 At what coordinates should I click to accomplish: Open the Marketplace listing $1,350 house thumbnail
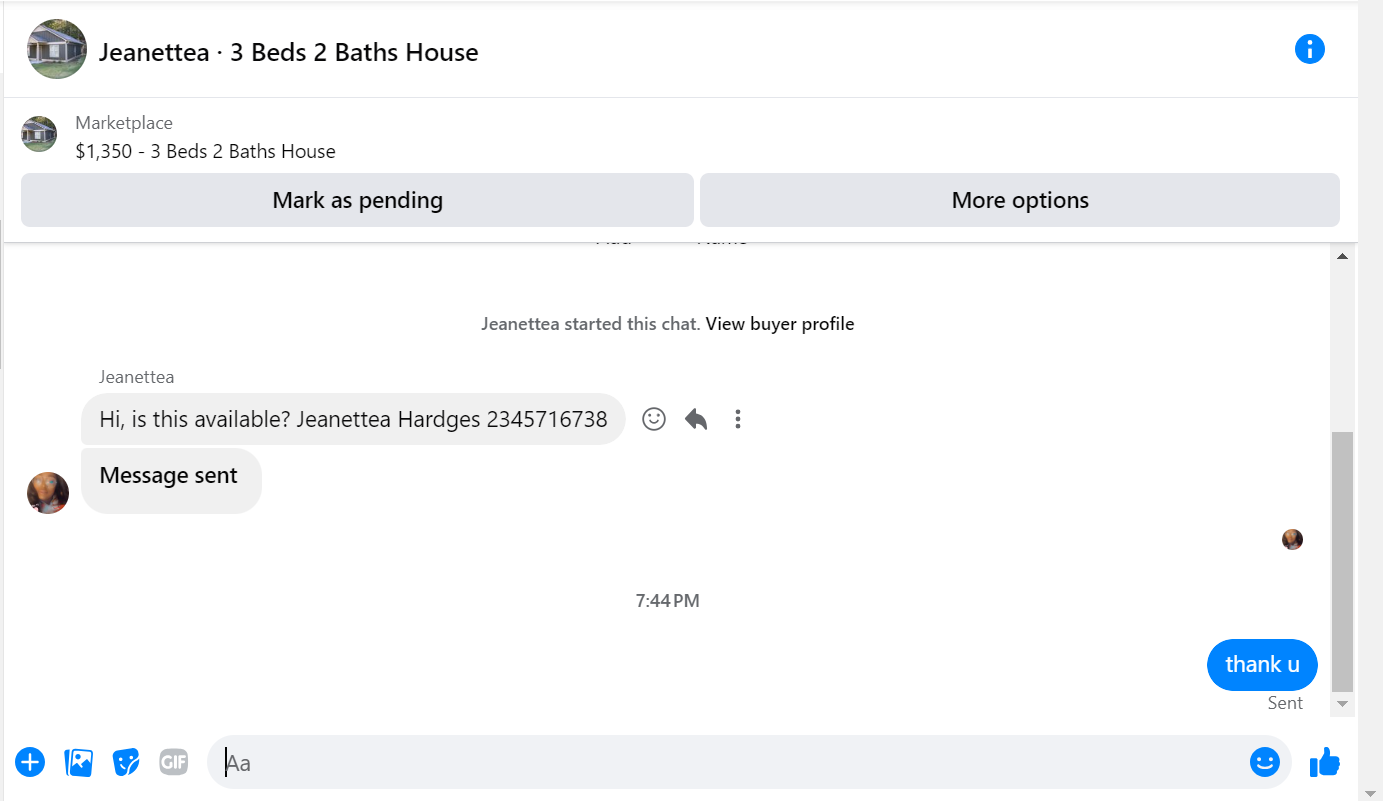(40, 134)
